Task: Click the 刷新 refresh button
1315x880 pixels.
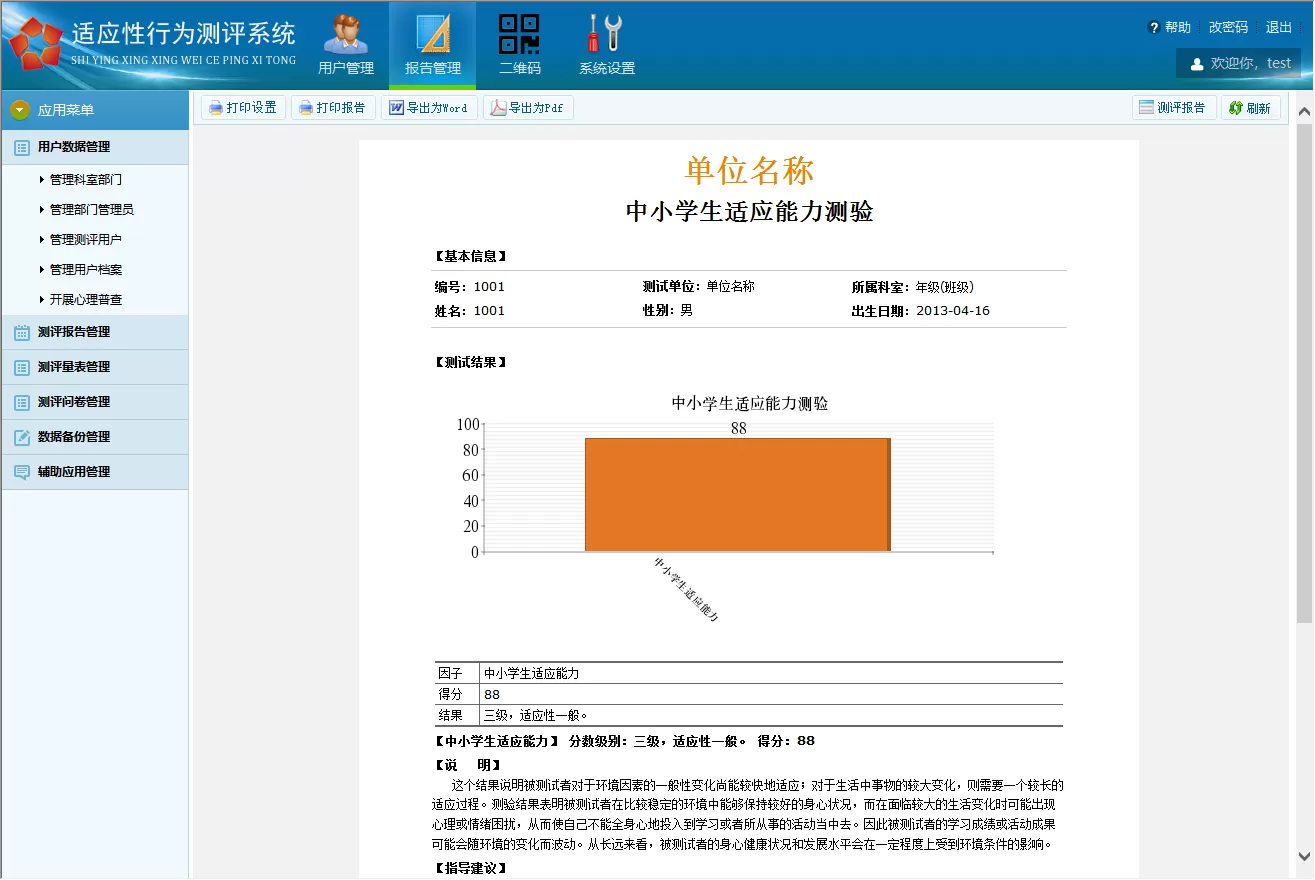Action: pos(1251,108)
